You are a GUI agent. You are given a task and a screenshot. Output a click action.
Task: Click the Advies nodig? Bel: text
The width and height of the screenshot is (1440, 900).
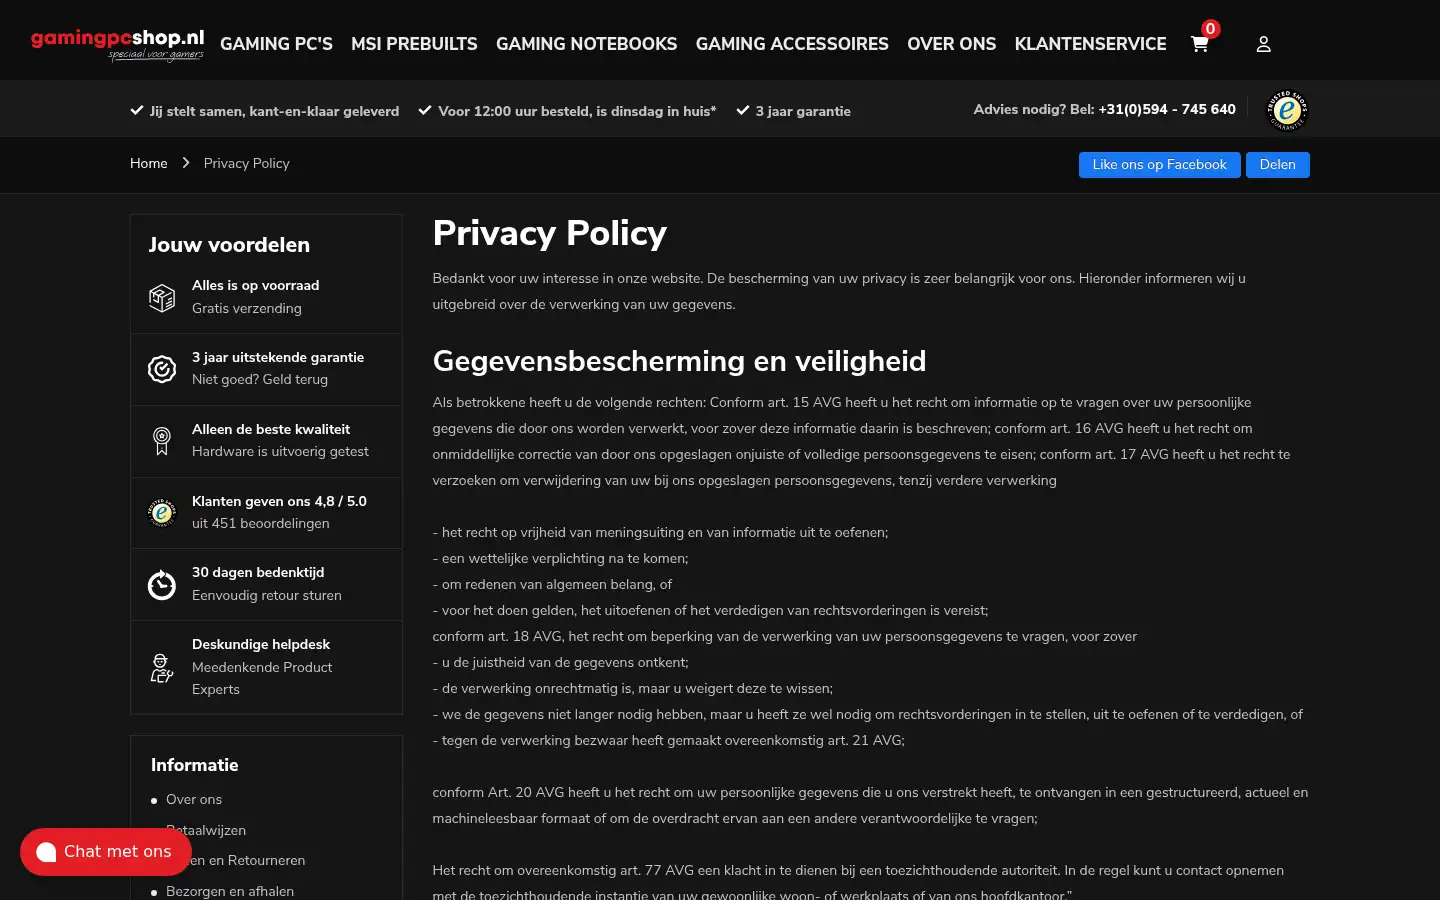pyautogui.click(x=1034, y=109)
